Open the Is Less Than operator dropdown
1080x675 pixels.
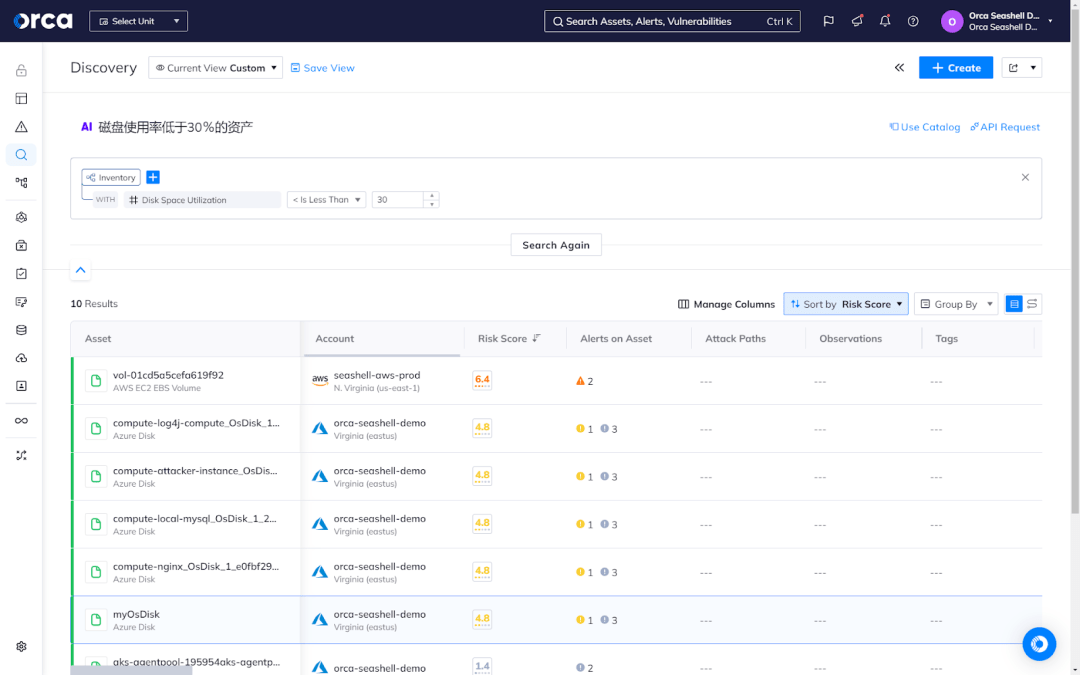click(x=326, y=200)
